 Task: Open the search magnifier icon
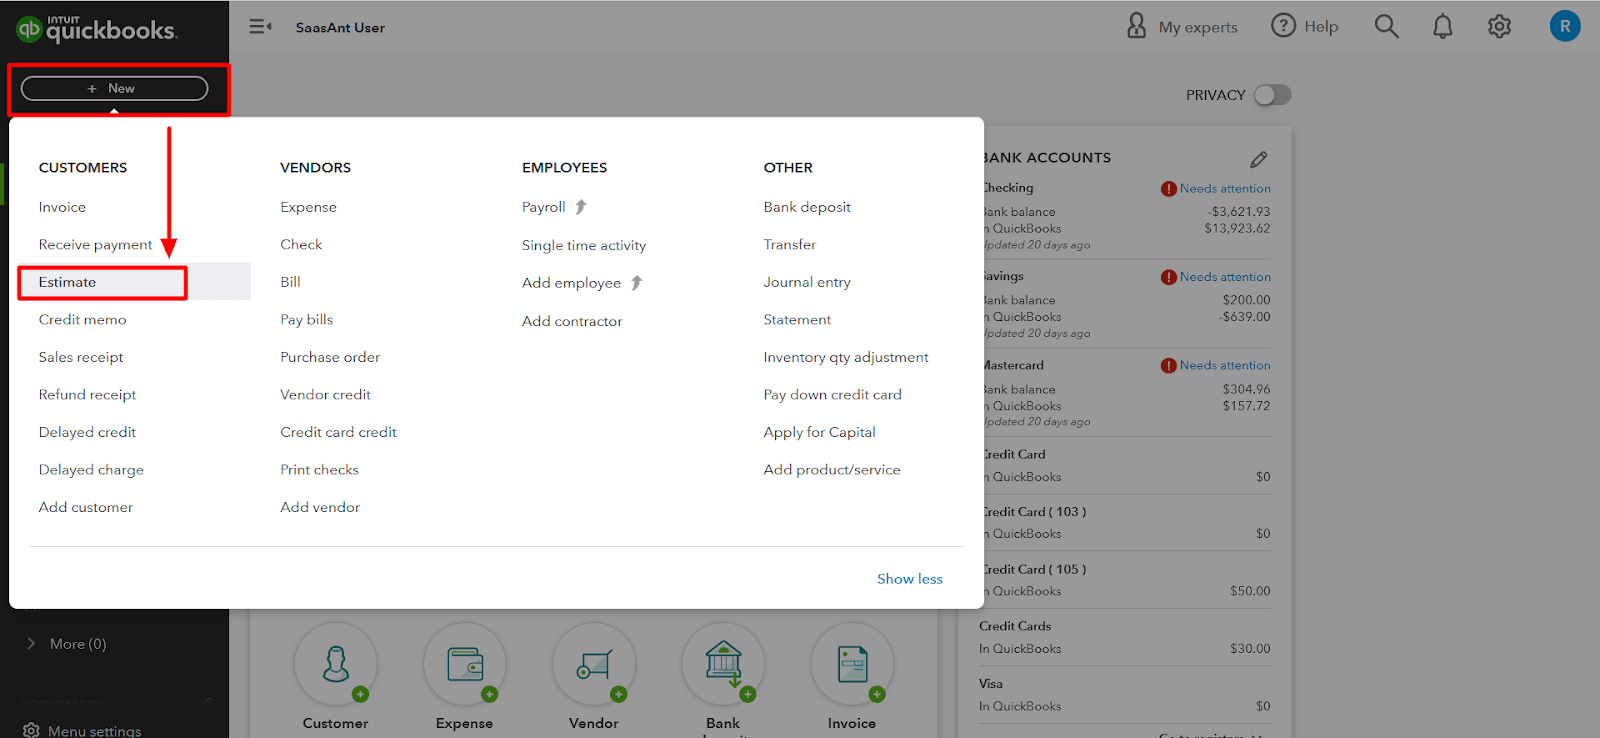click(x=1386, y=26)
